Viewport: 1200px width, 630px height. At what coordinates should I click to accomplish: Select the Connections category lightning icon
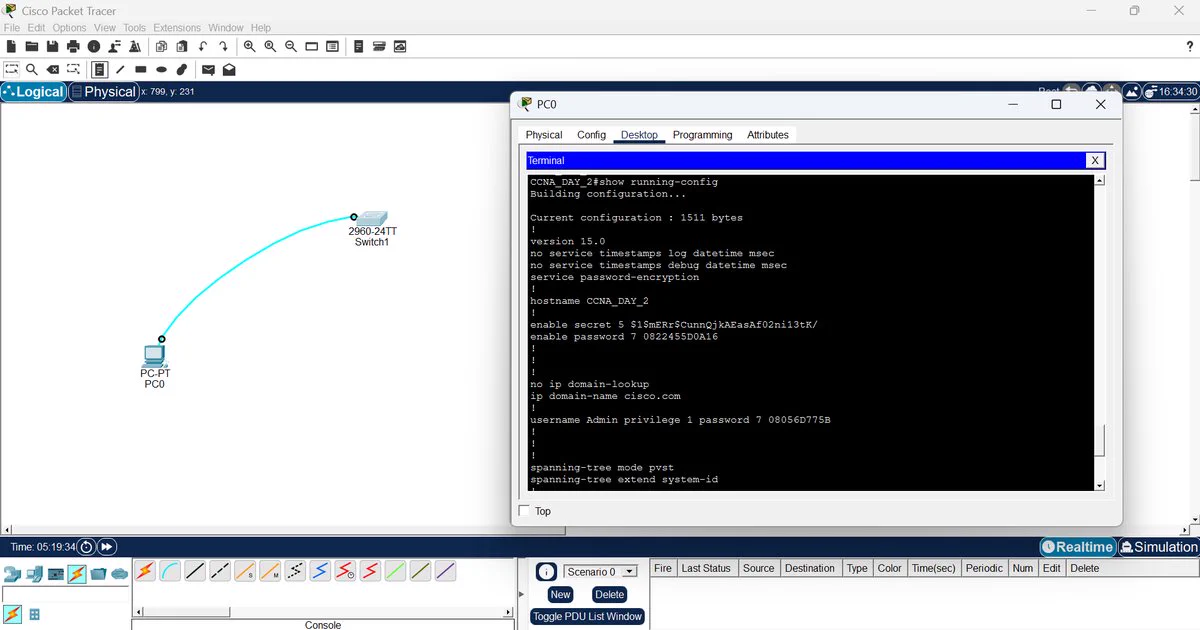pos(77,574)
